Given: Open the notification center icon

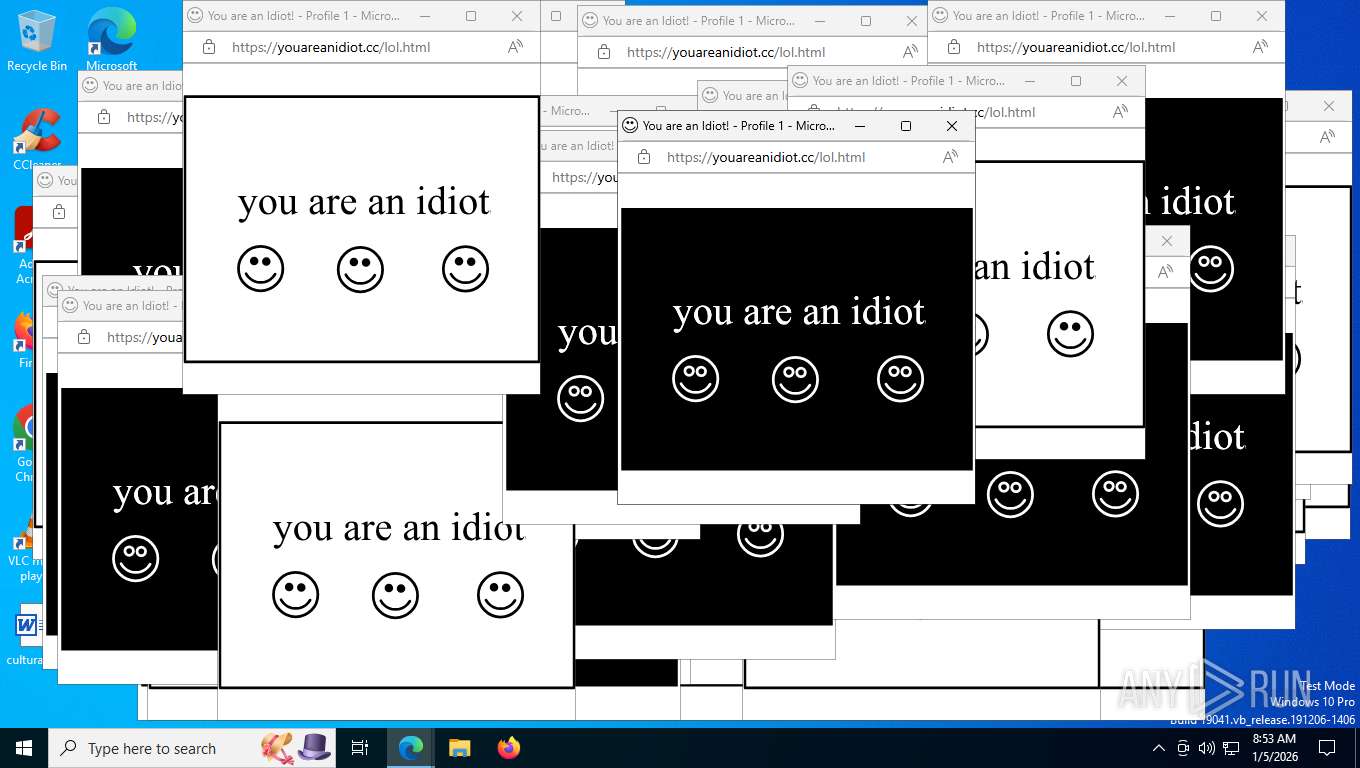Looking at the screenshot, I should point(1327,748).
